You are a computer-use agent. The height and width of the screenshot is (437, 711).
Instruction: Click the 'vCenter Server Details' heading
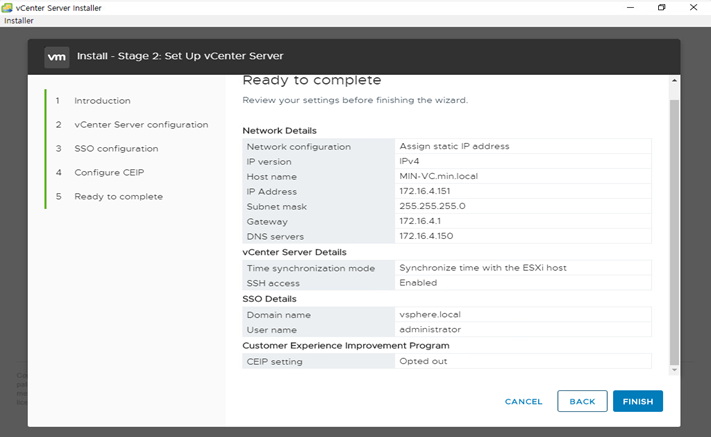(294, 252)
